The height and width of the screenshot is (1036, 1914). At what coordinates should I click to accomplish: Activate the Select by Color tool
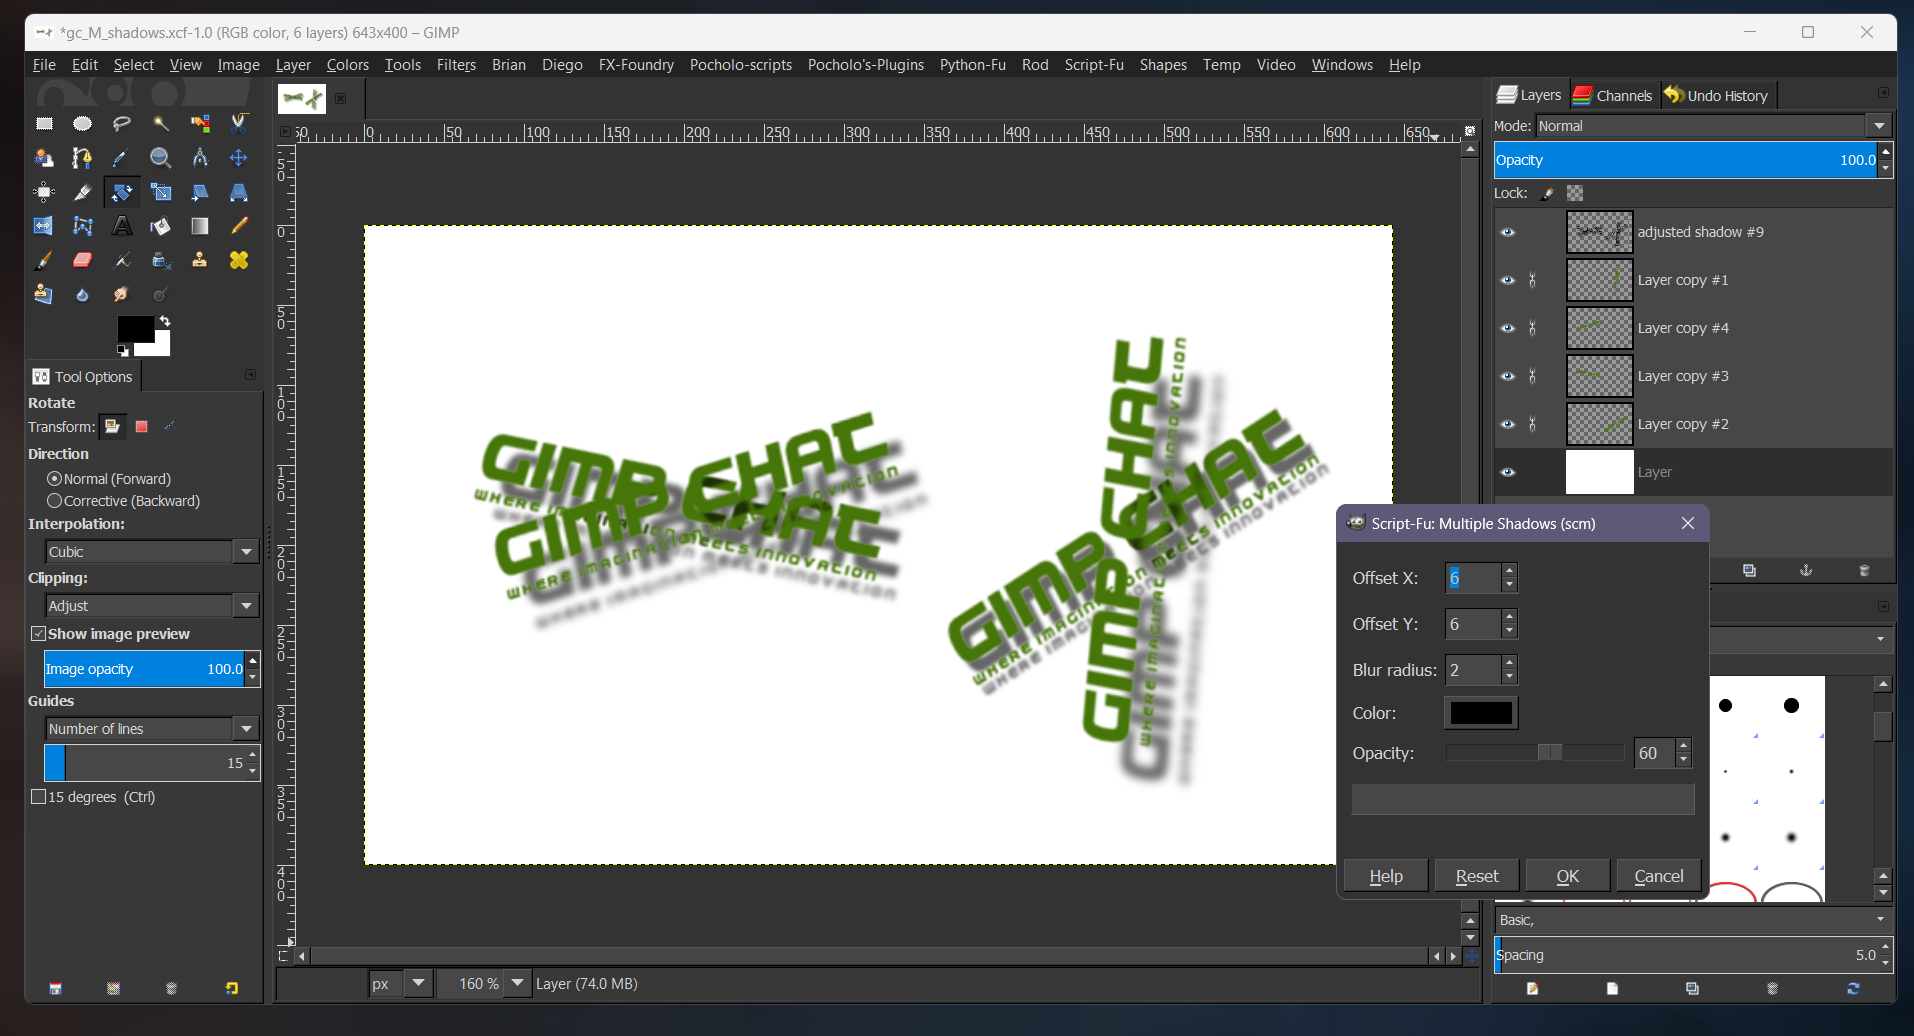click(200, 124)
